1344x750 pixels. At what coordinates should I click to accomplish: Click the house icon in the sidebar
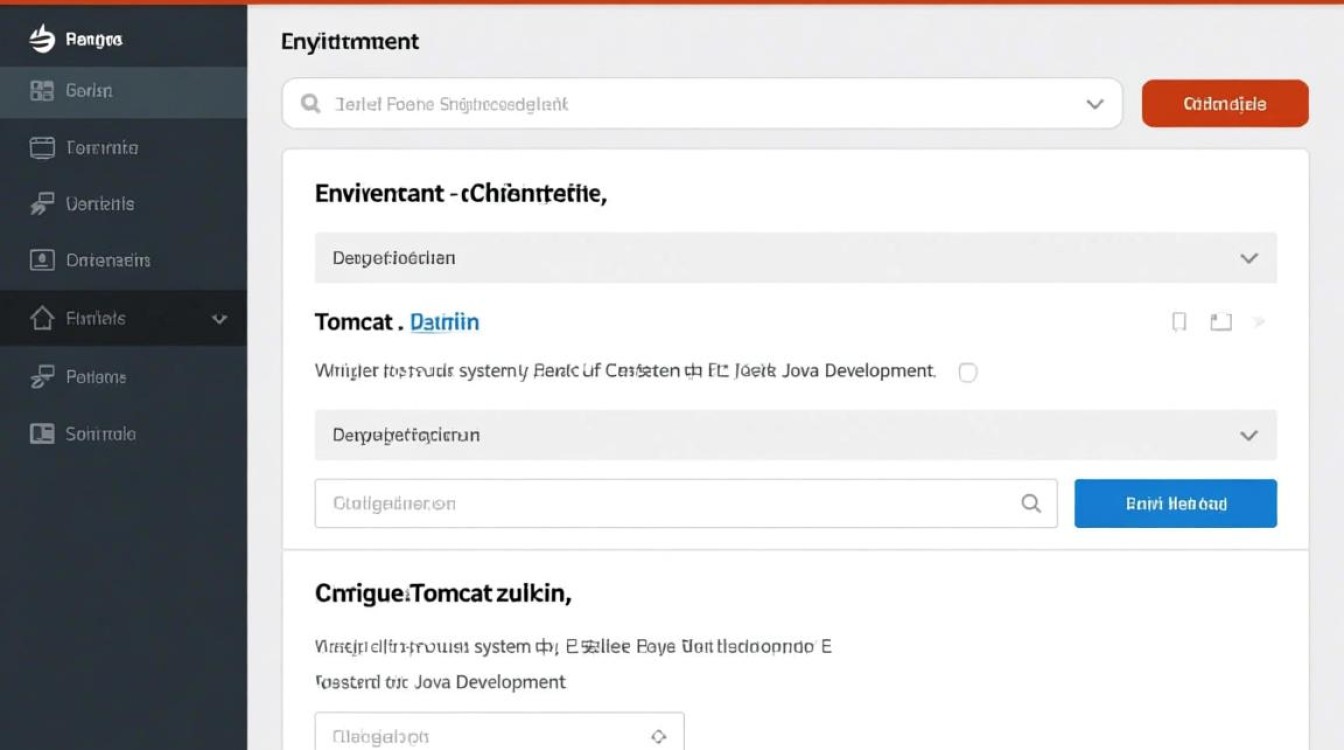(x=42, y=319)
